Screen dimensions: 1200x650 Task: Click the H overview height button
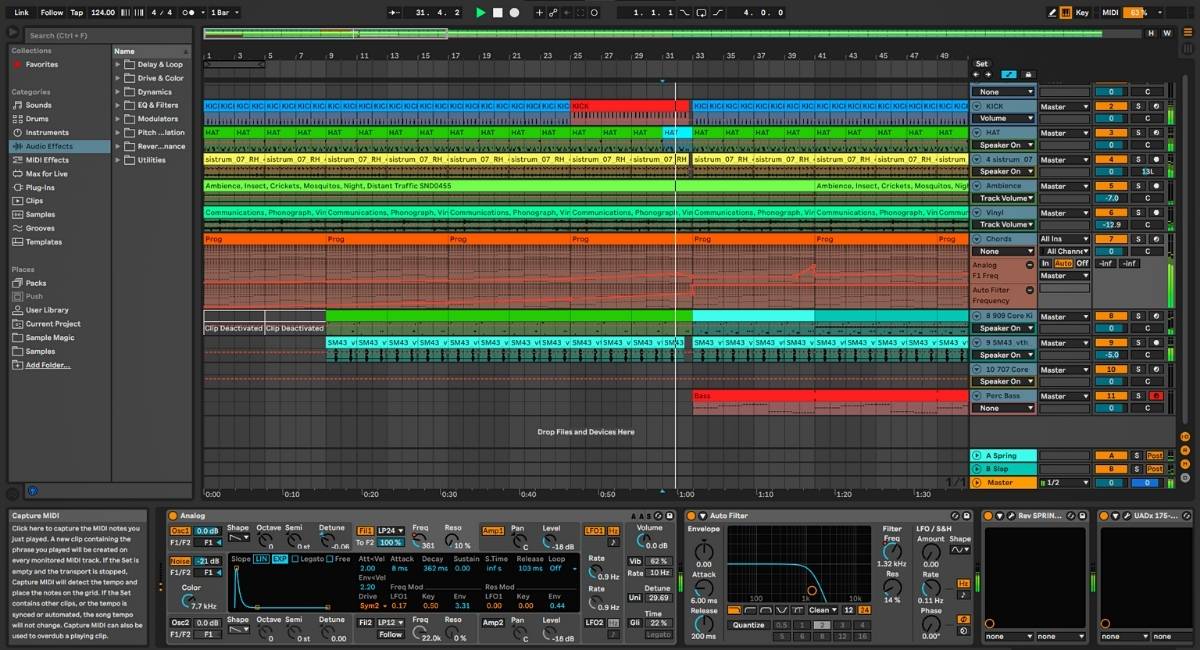tap(1152, 33)
